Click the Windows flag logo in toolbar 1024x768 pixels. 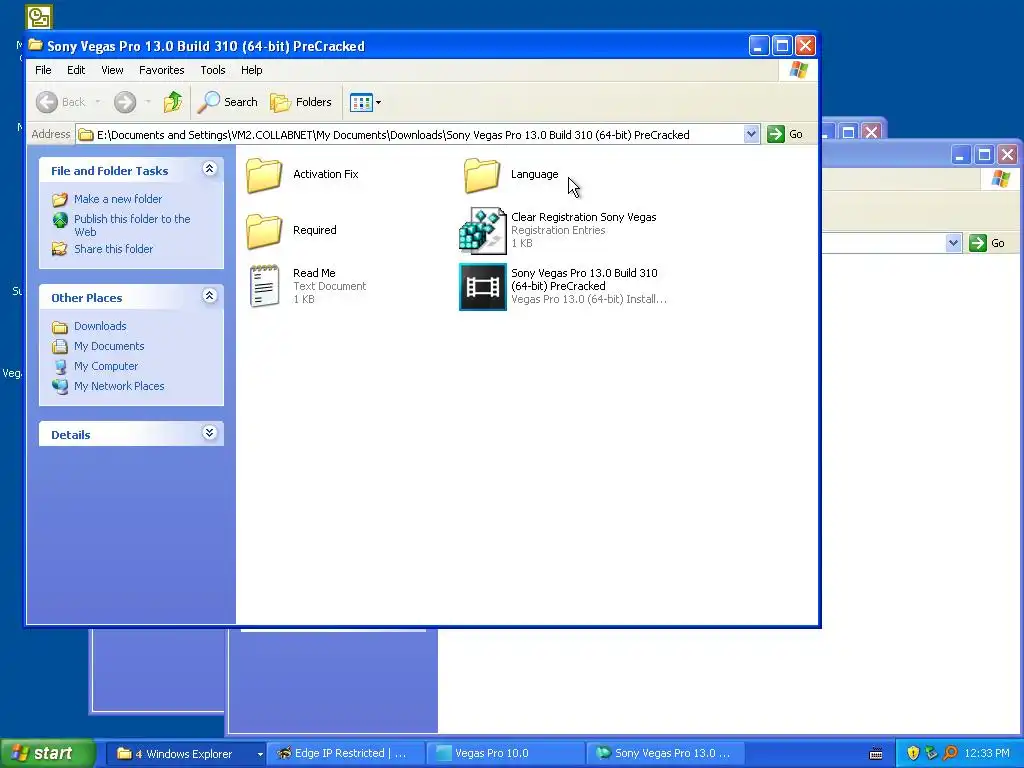click(x=798, y=70)
